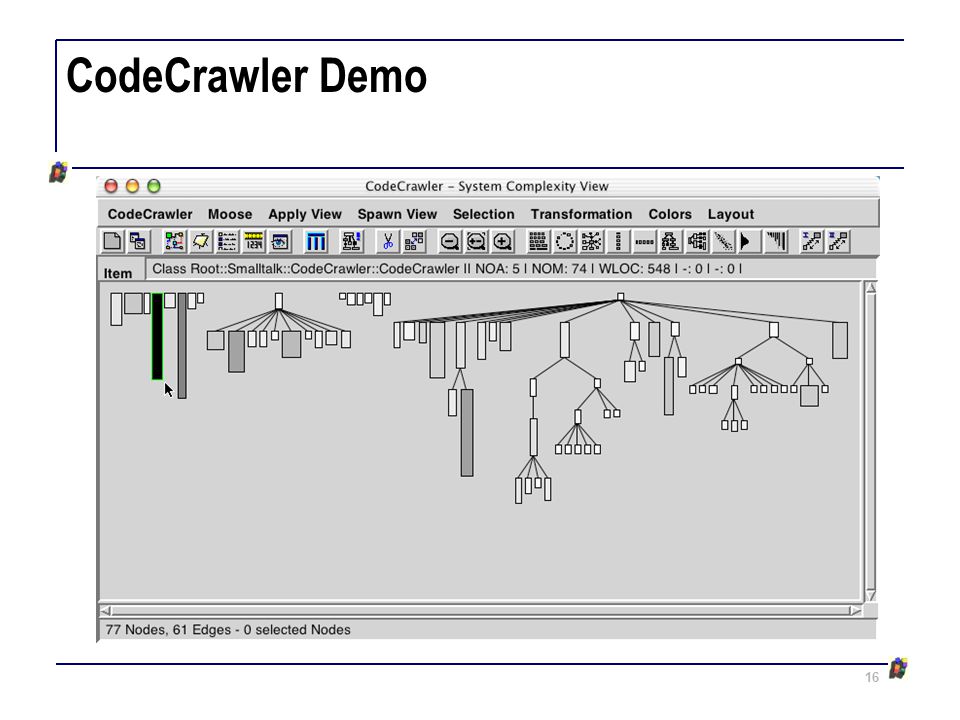Open the Layout menu
The width and height of the screenshot is (960, 720).
coord(731,214)
